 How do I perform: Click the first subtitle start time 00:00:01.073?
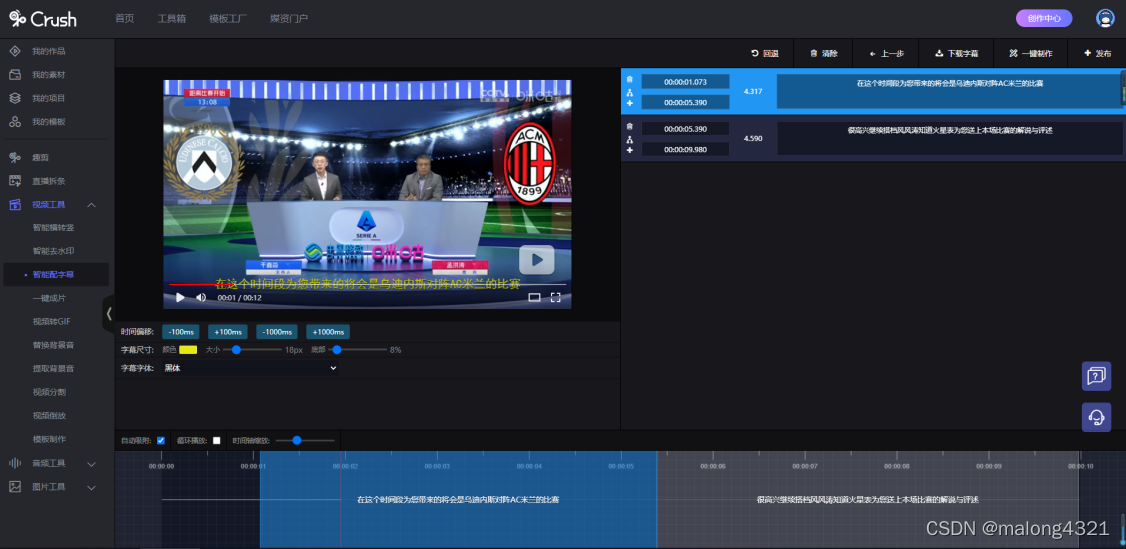coord(685,82)
